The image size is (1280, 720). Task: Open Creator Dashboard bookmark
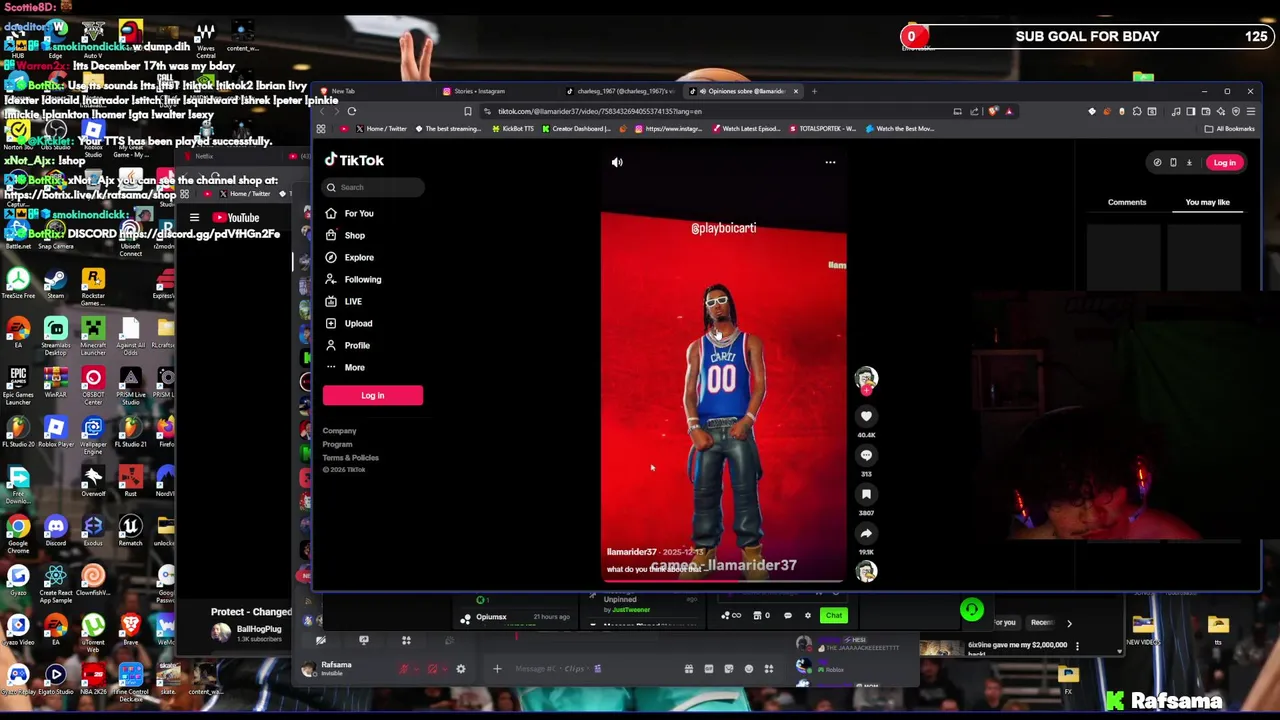[576, 129]
